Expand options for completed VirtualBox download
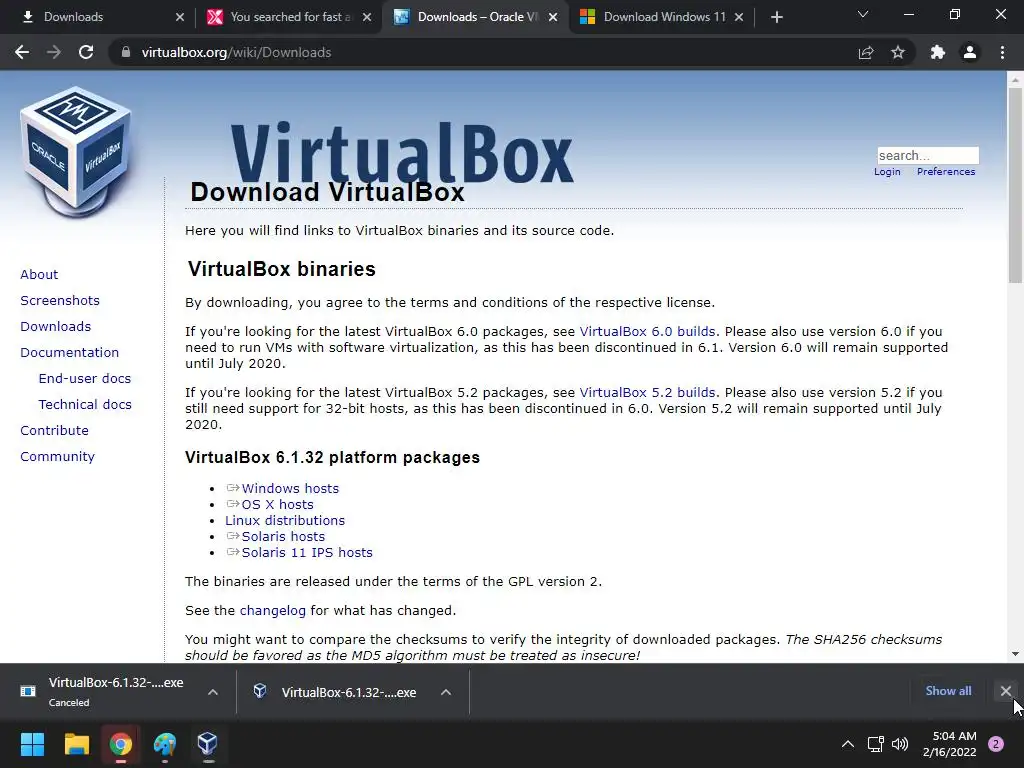The height and width of the screenshot is (768, 1024). pyautogui.click(x=446, y=692)
